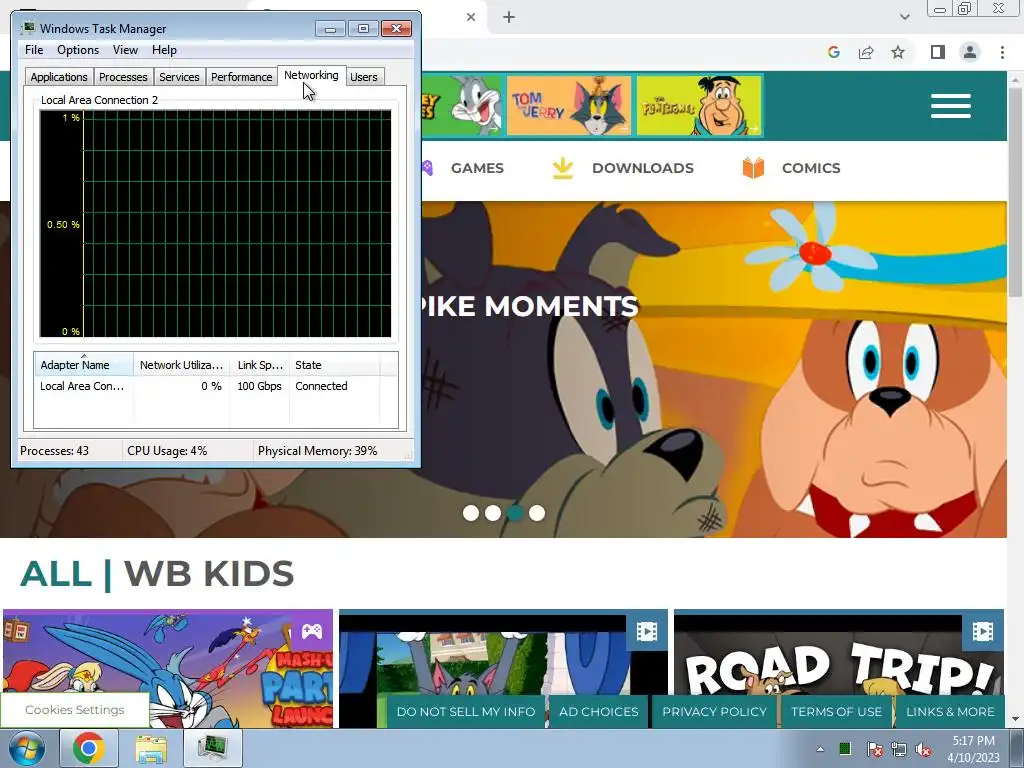Bookmark this page with the star icon
The width and height of the screenshot is (1024, 768).
pyautogui.click(x=898, y=52)
